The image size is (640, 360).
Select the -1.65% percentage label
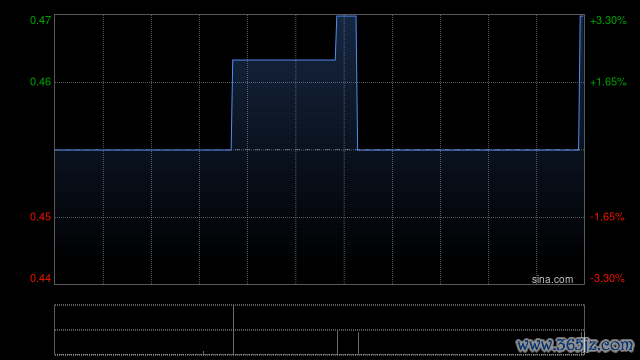[x=607, y=217]
